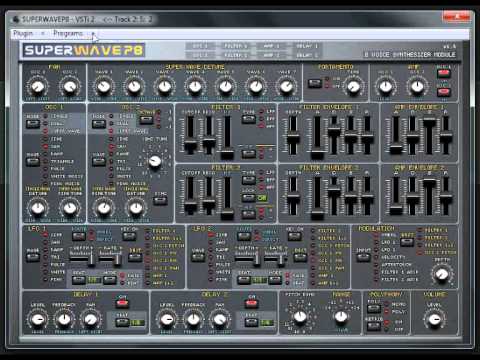Screen dimensions: 480x360
Task: Click the OSC 1 FINE TUNE knob
Action: pyautogui.click(x=70, y=208)
